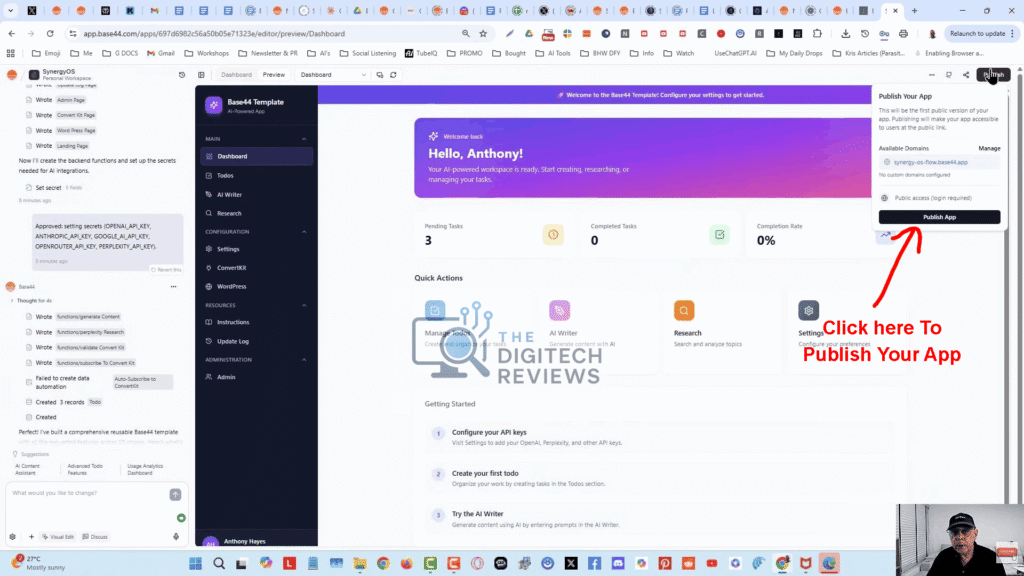Click the share icon near the Publish button
This screenshot has width=1024, height=576.
click(965, 75)
